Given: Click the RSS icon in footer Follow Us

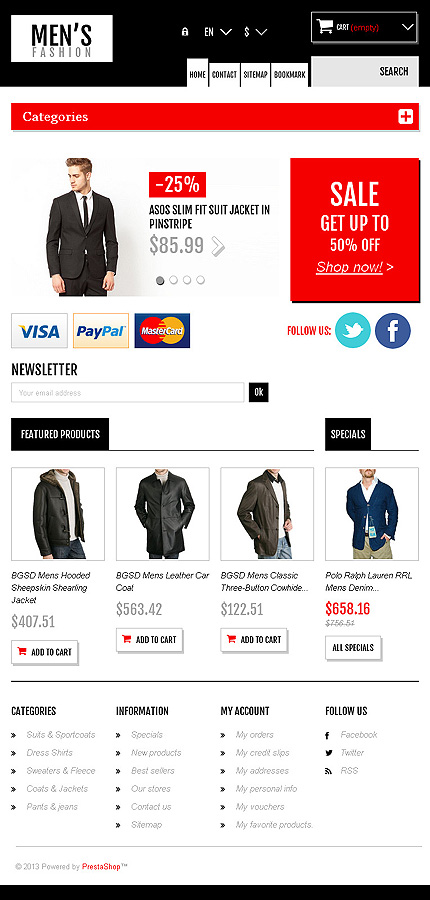Looking at the screenshot, I should click(328, 771).
